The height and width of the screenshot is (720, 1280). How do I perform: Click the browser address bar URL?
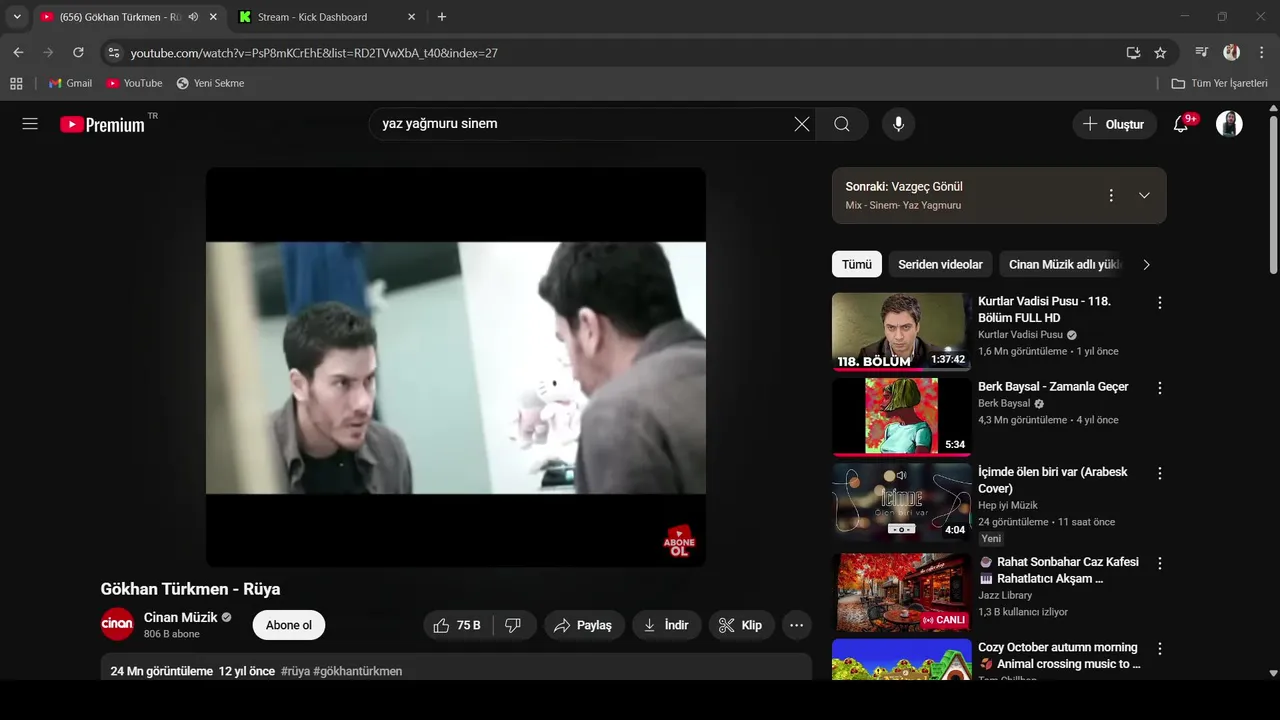click(x=314, y=52)
